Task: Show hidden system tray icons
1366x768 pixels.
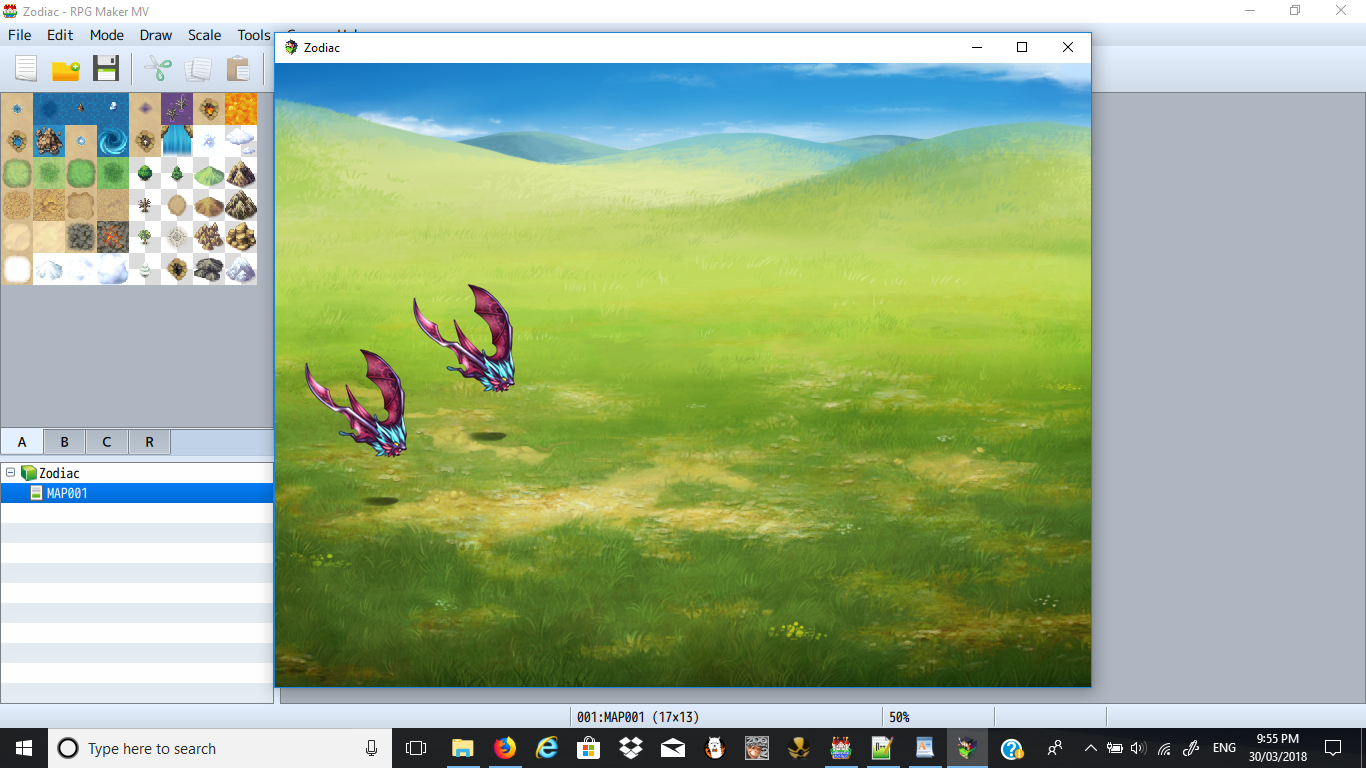Action: coord(1090,748)
